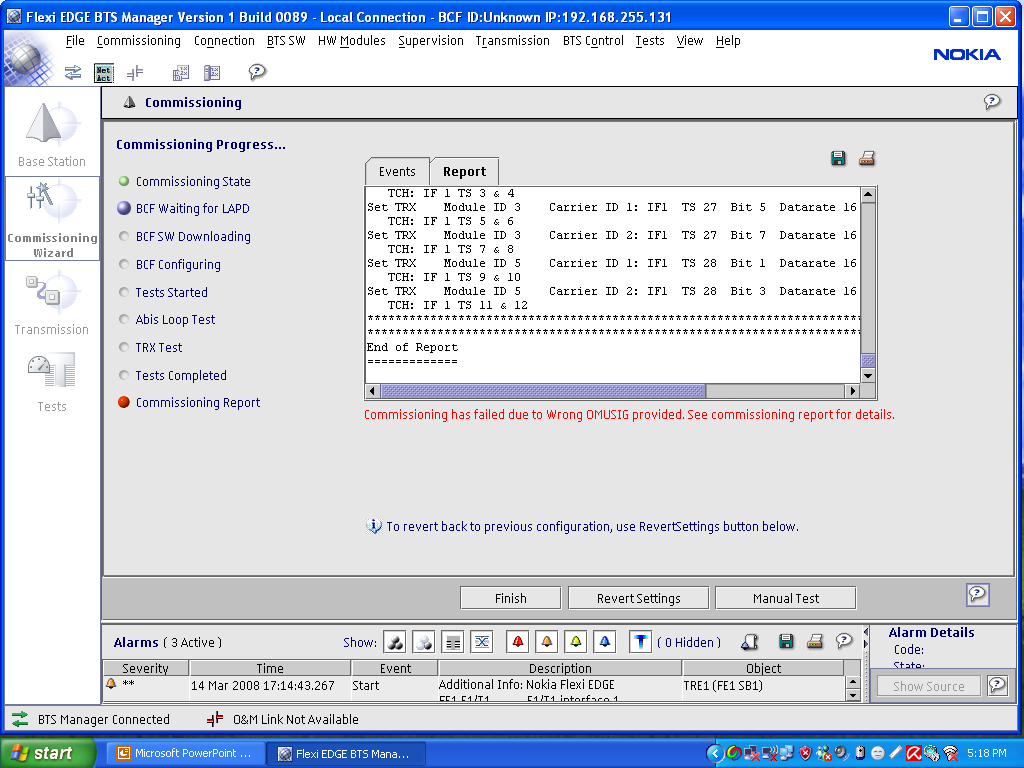Click the report horizontal scrollbar thumb
1024x768 pixels.
pos(542,391)
